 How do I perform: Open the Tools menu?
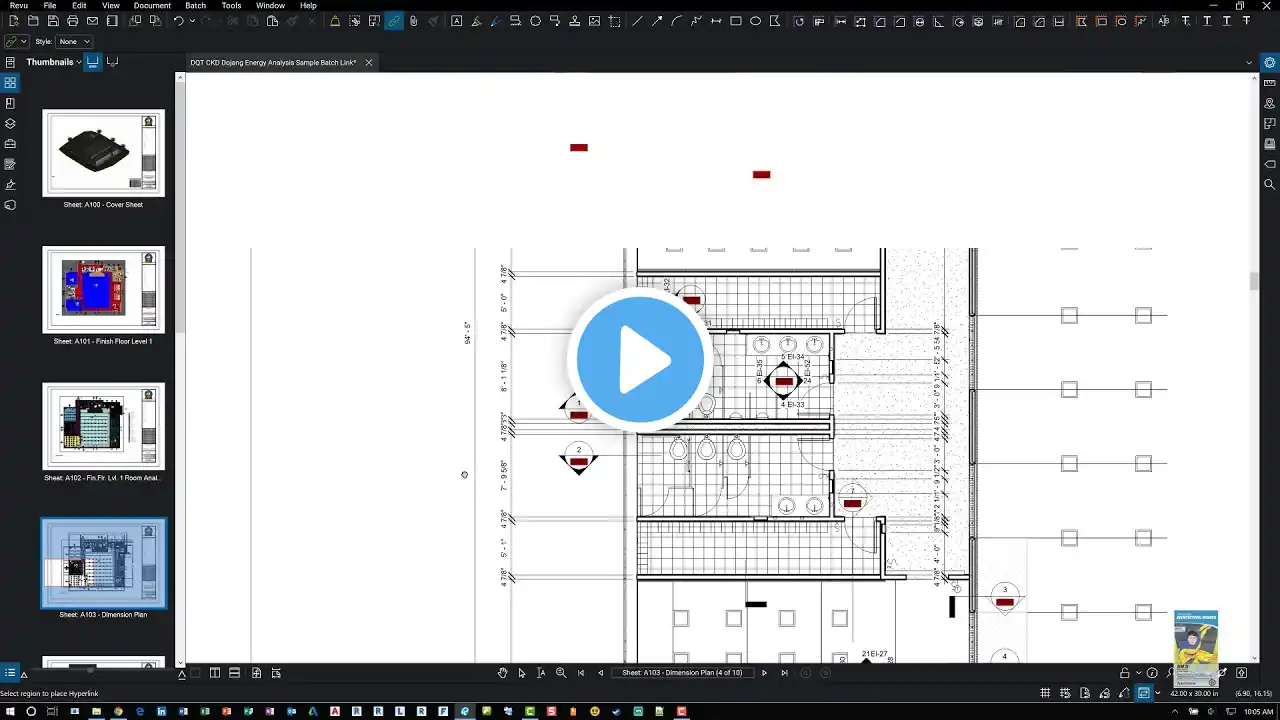coord(231,6)
